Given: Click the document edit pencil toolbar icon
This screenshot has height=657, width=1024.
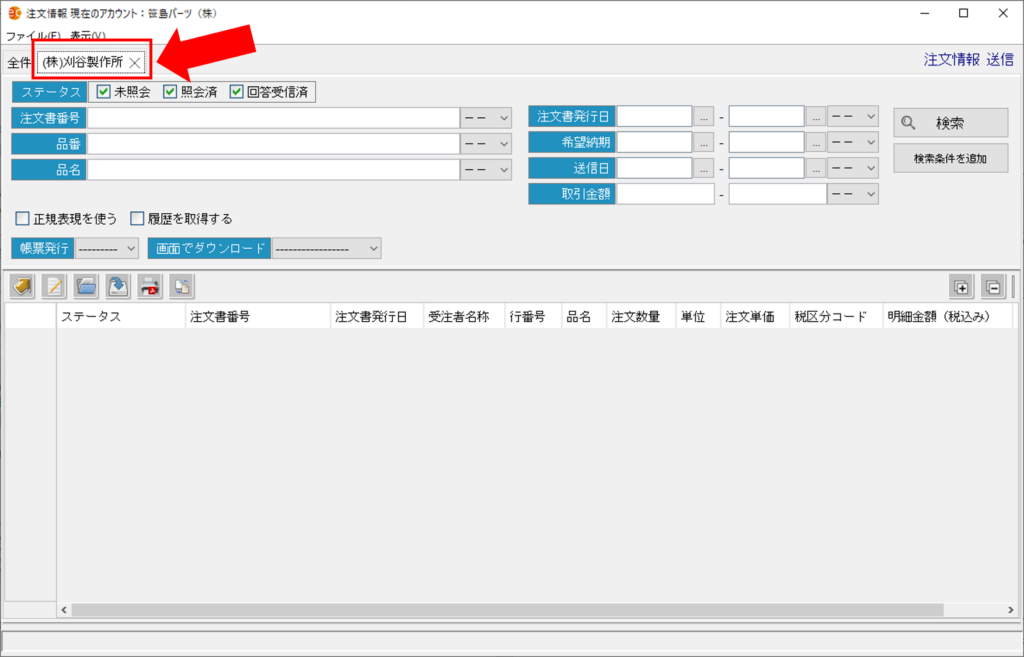Looking at the screenshot, I should click(54, 287).
